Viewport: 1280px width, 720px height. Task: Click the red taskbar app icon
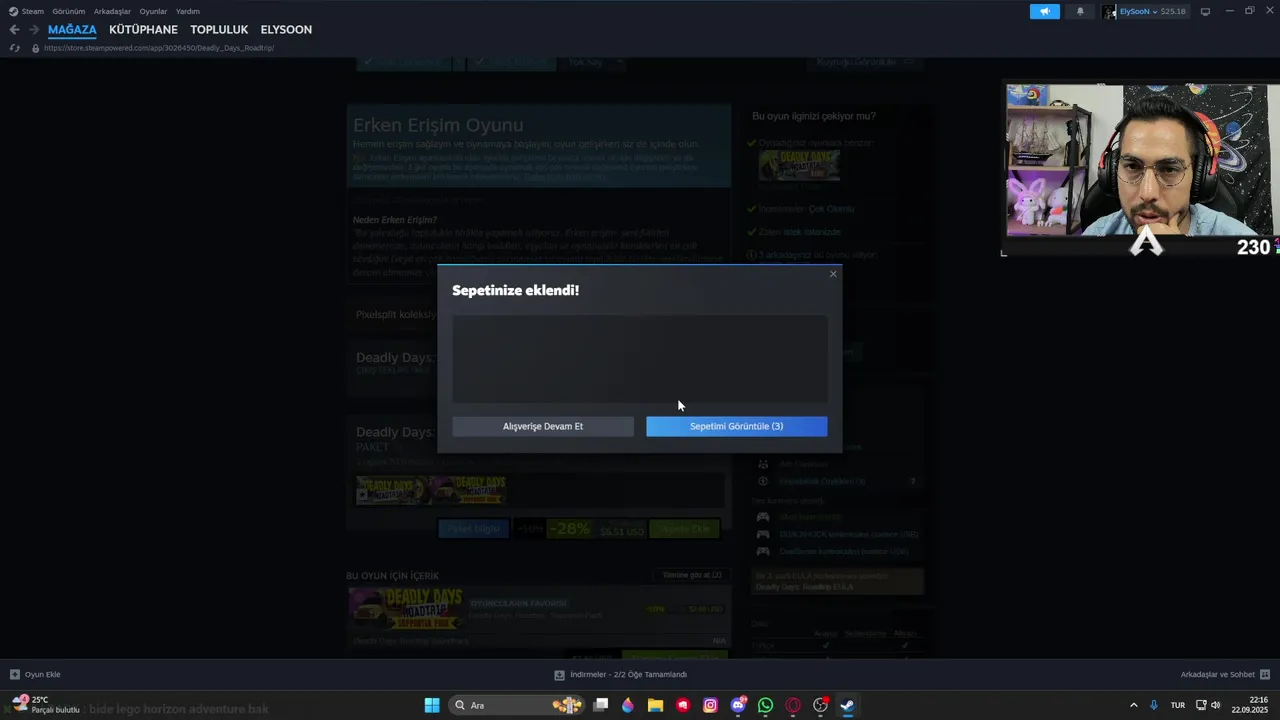pos(683,705)
